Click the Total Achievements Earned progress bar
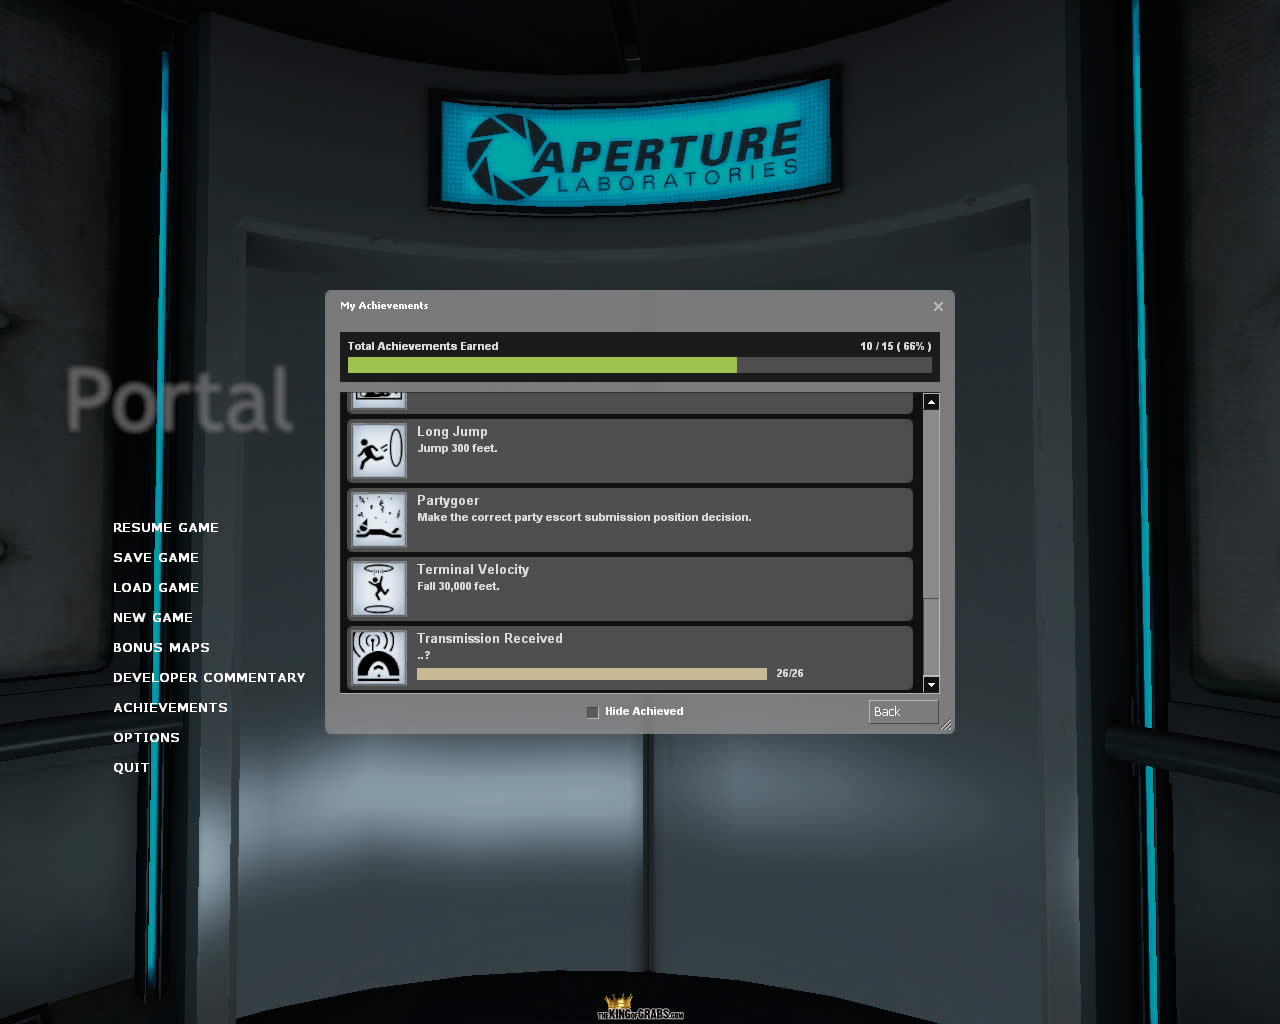This screenshot has width=1280, height=1024. pos(639,366)
